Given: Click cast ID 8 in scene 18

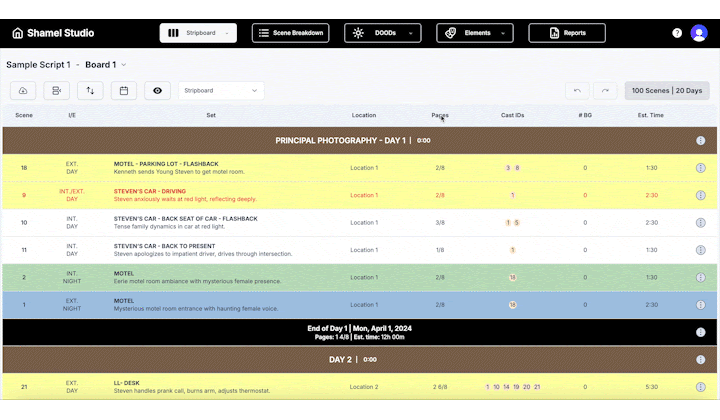Looking at the screenshot, I should click(x=517, y=168).
